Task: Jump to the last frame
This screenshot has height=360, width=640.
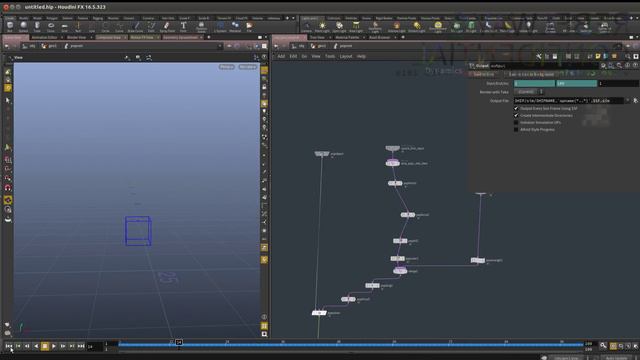Action: click(81, 346)
